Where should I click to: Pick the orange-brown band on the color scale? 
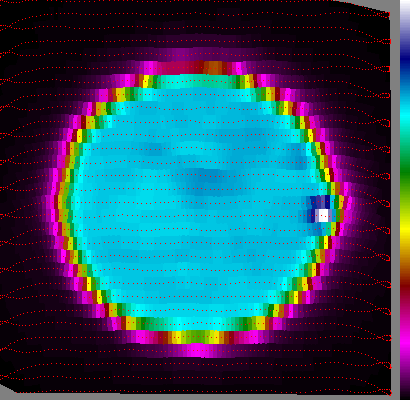tap(405, 258)
